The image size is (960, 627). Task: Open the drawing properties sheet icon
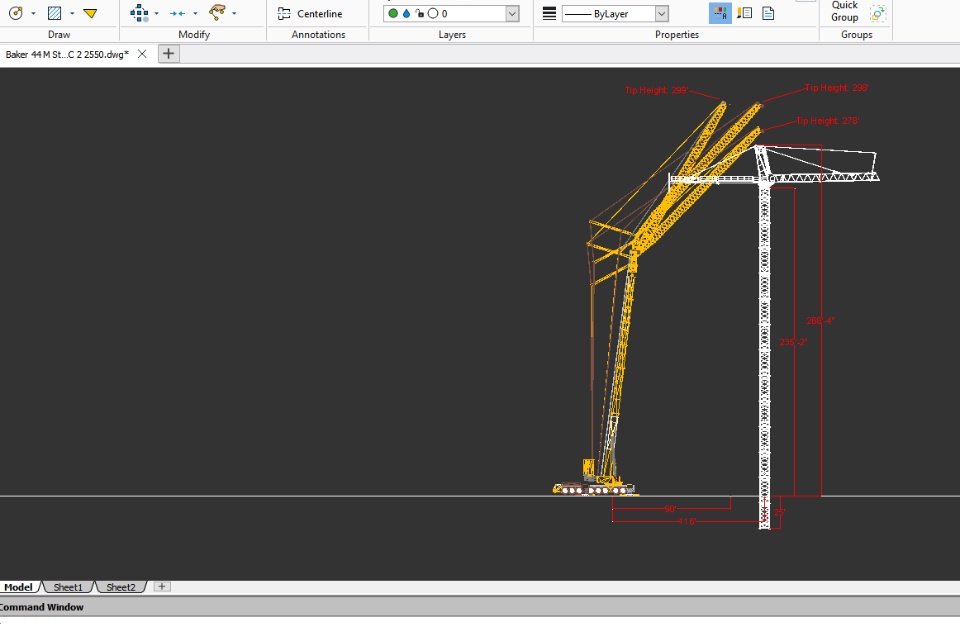pos(768,14)
